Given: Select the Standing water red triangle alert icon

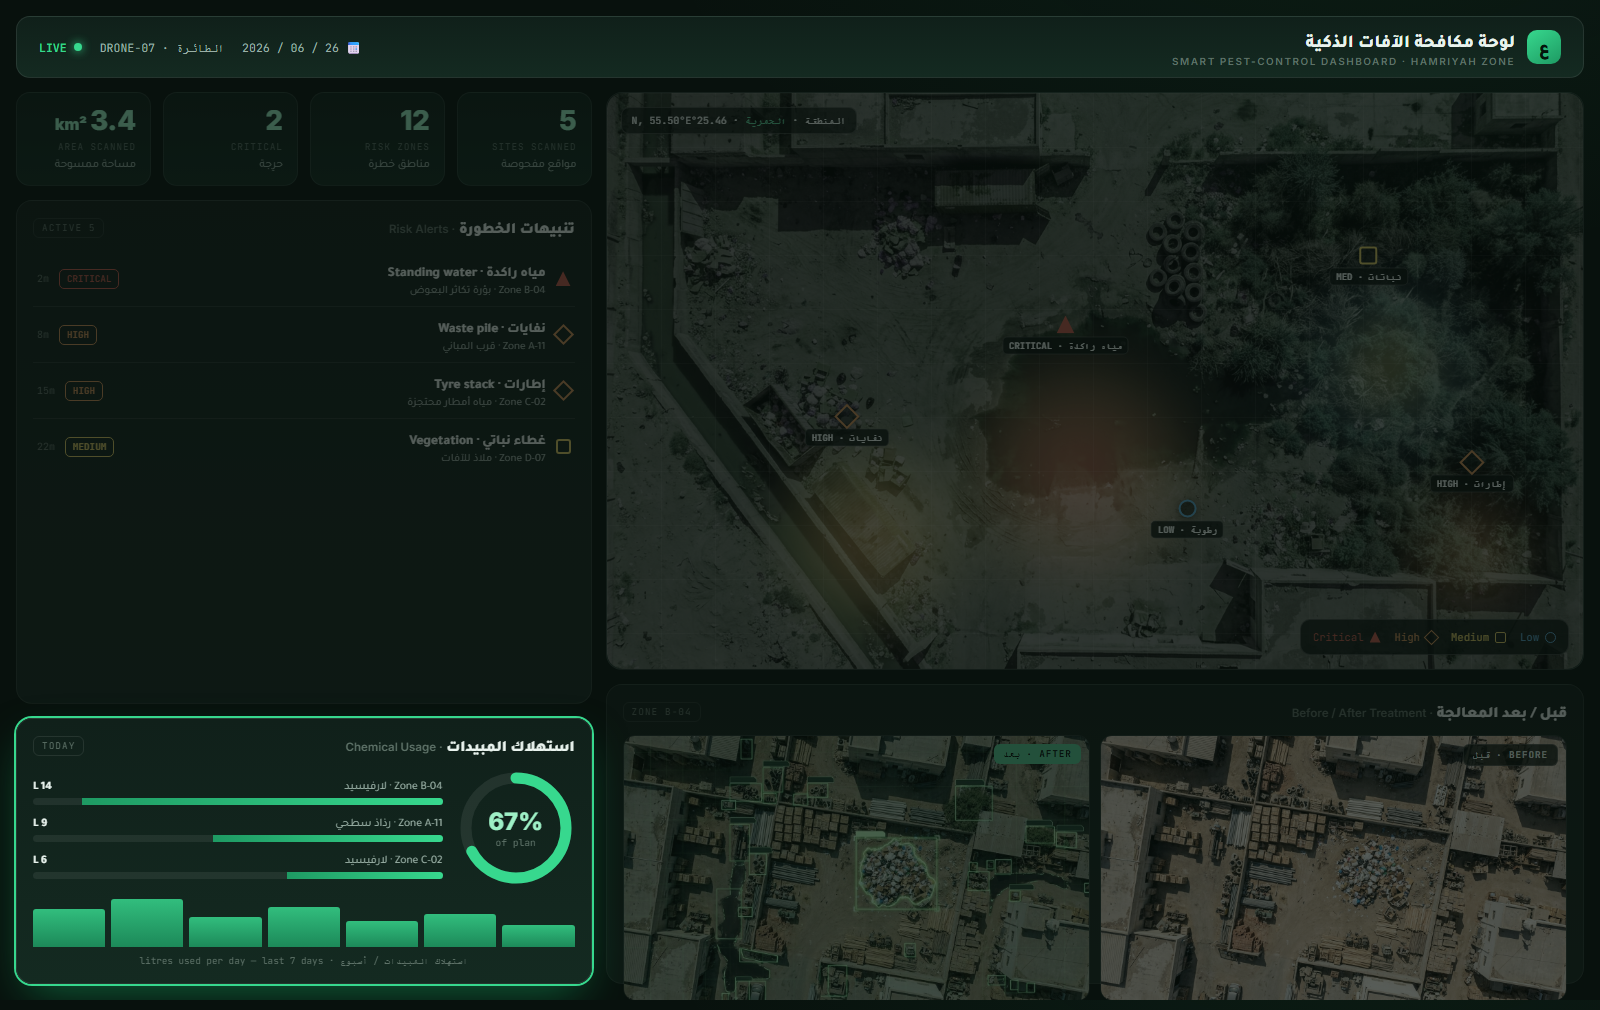Looking at the screenshot, I should tap(563, 279).
